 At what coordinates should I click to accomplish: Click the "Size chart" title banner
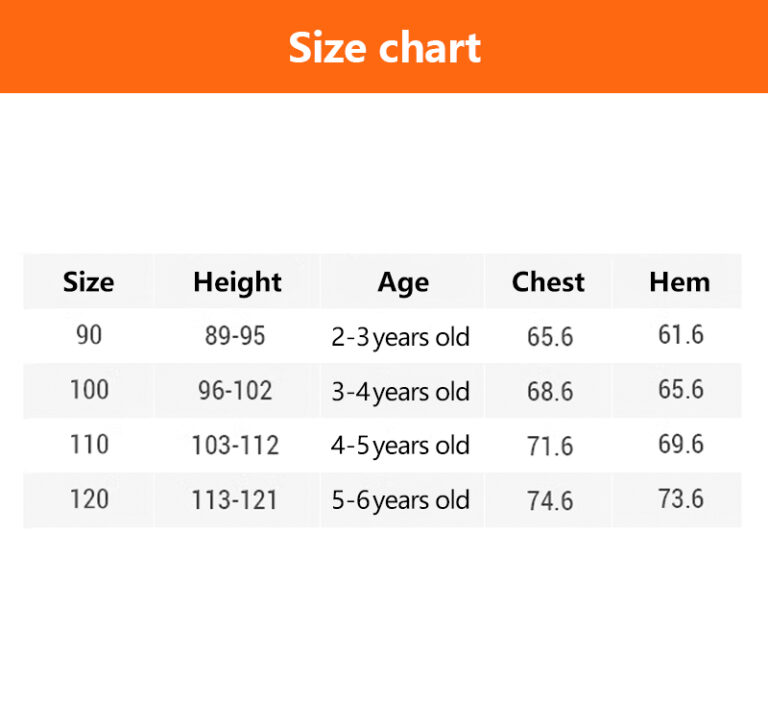[x=384, y=47]
